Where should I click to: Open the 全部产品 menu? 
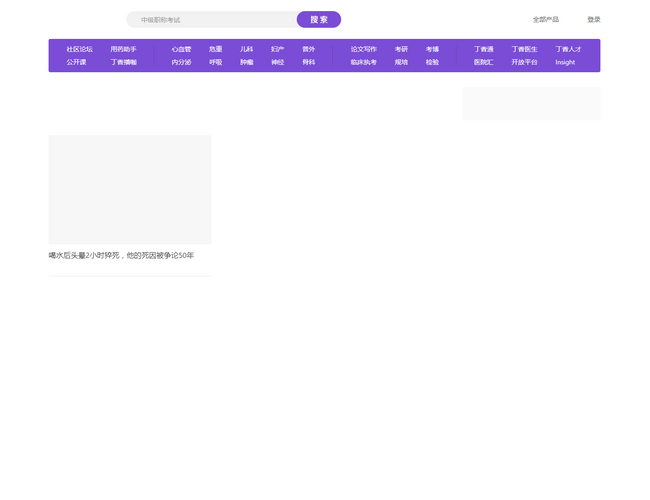pyautogui.click(x=545, y=20)
